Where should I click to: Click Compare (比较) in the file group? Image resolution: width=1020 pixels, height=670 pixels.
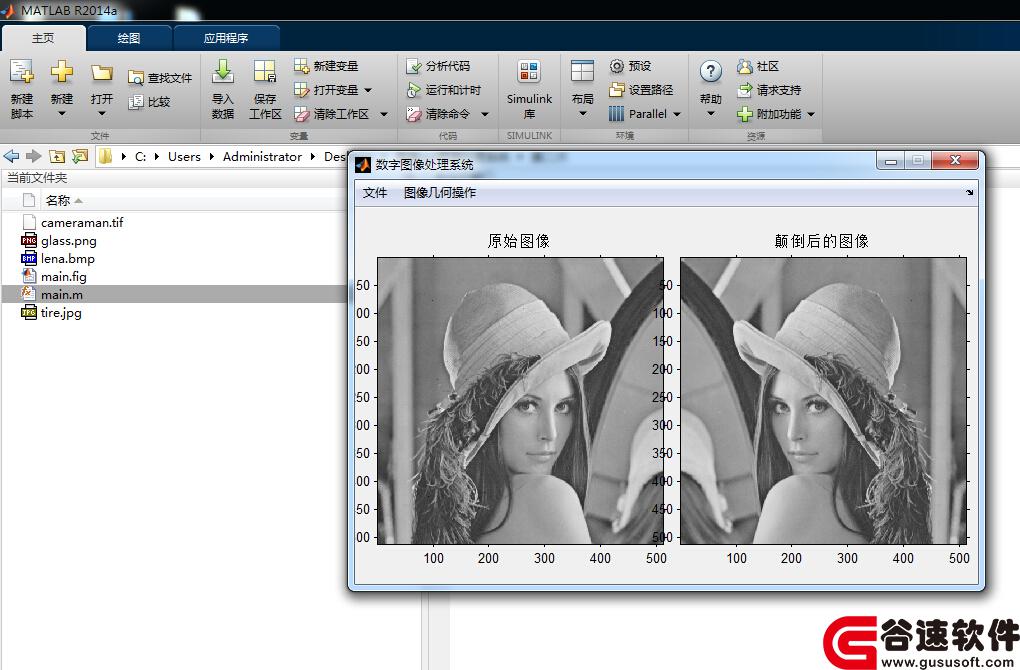[150, 101]
